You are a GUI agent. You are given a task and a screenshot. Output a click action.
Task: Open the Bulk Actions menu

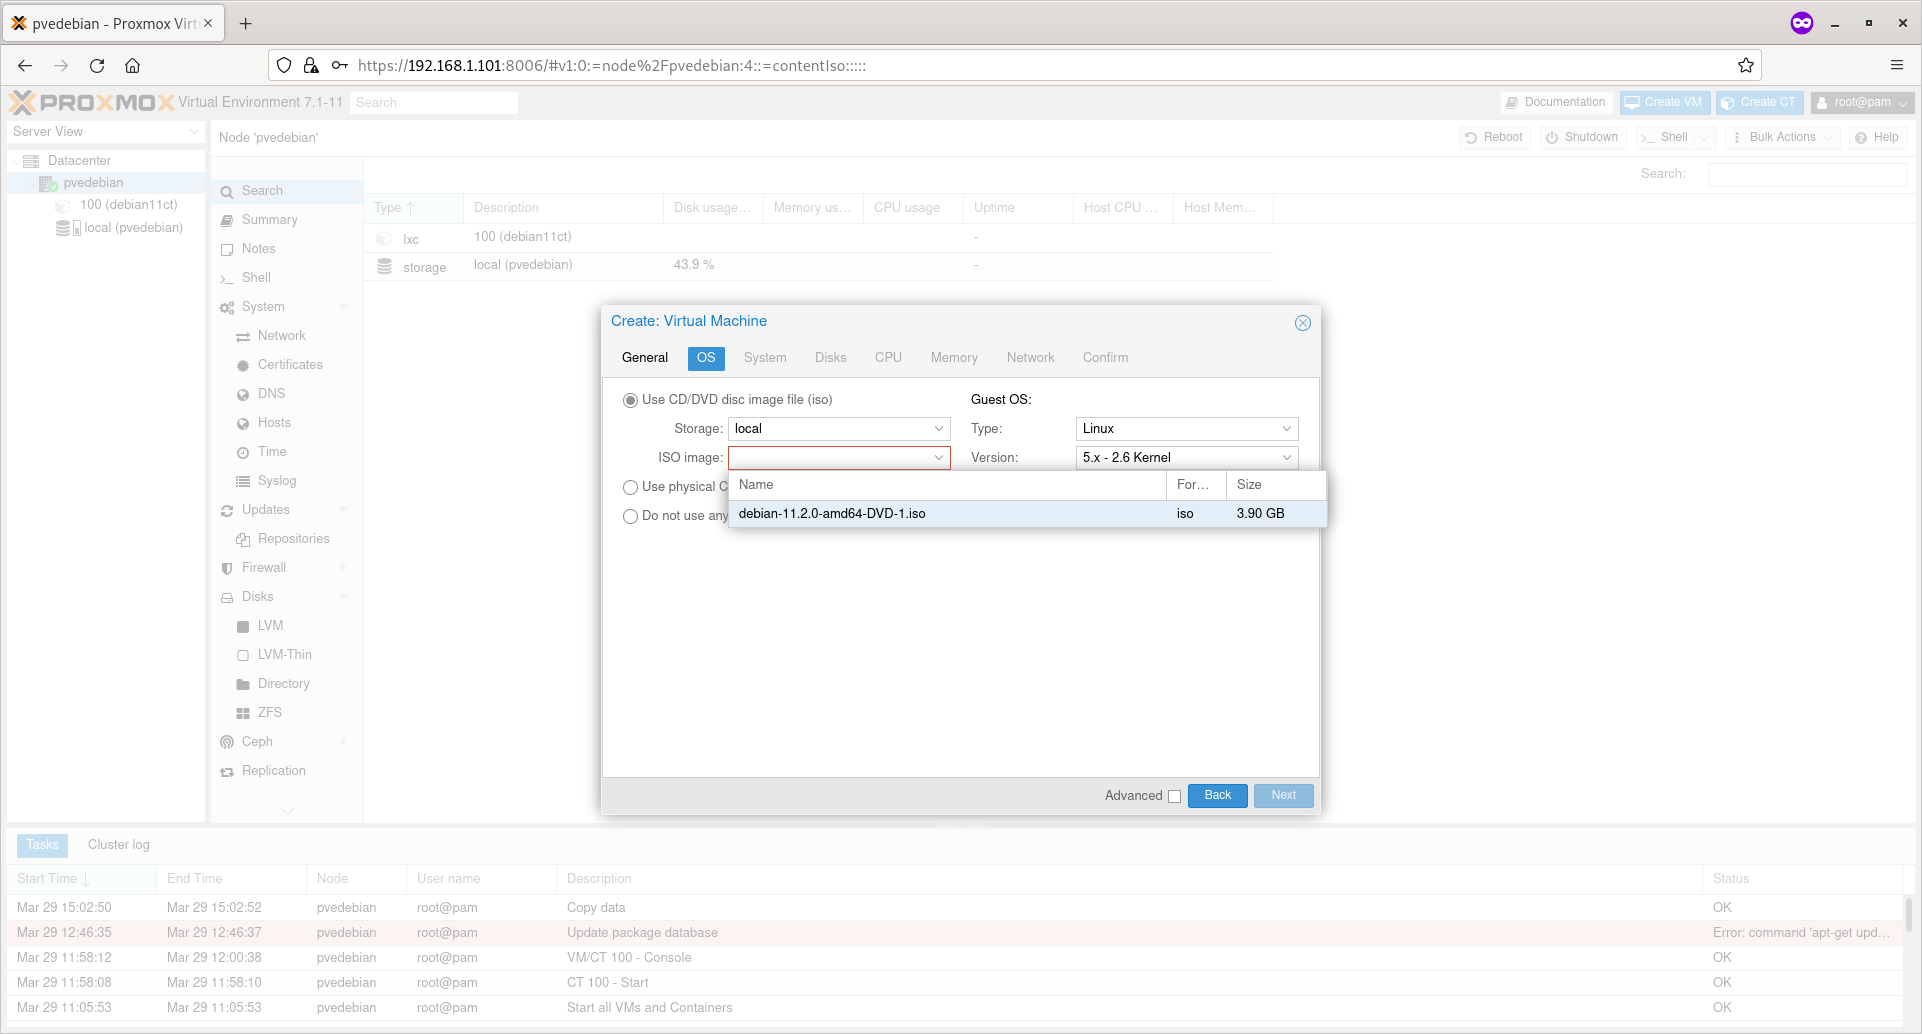tap(1782, 138)
